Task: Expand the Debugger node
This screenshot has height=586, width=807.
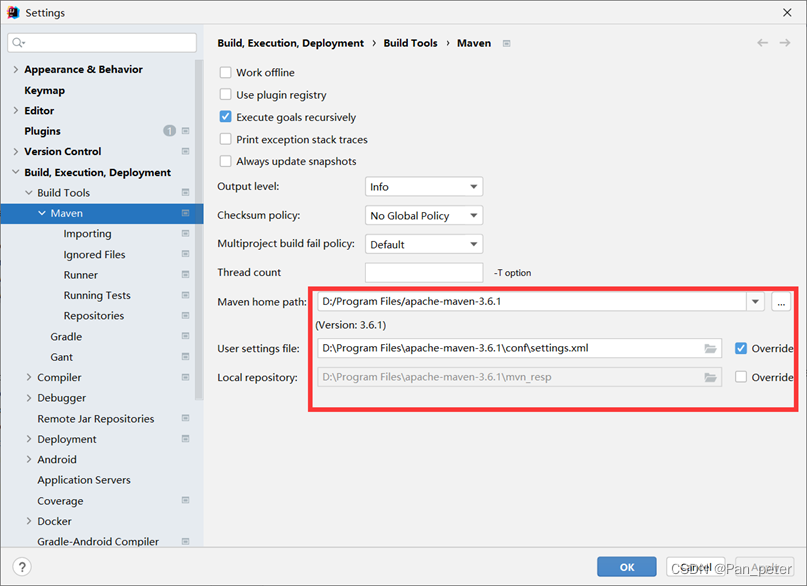Action: [x=29, y=398]
